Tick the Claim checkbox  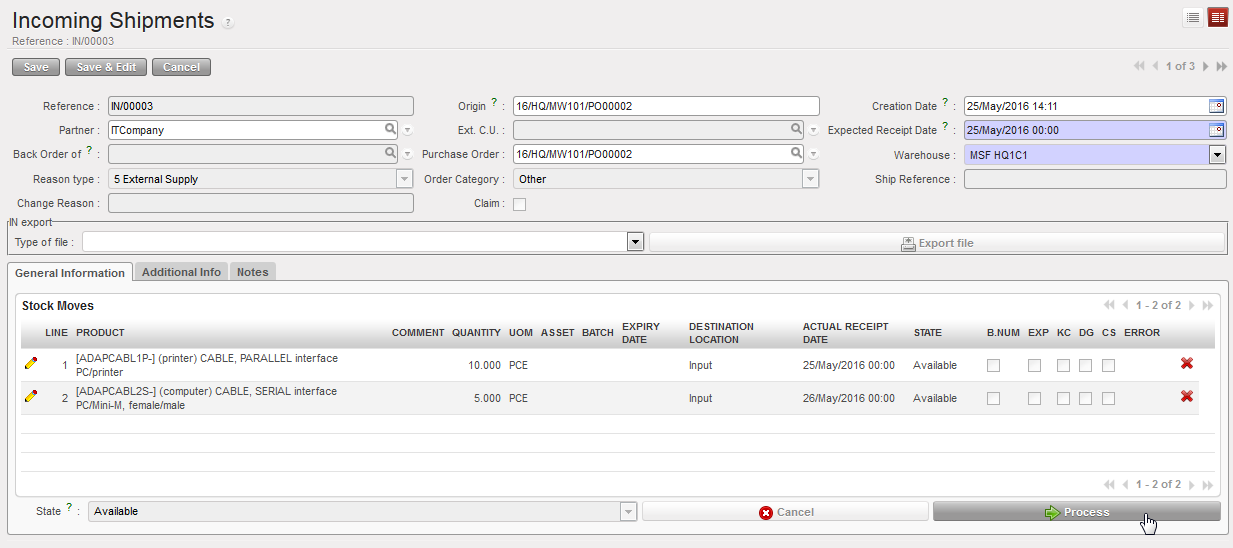click(x=519, y=204)
